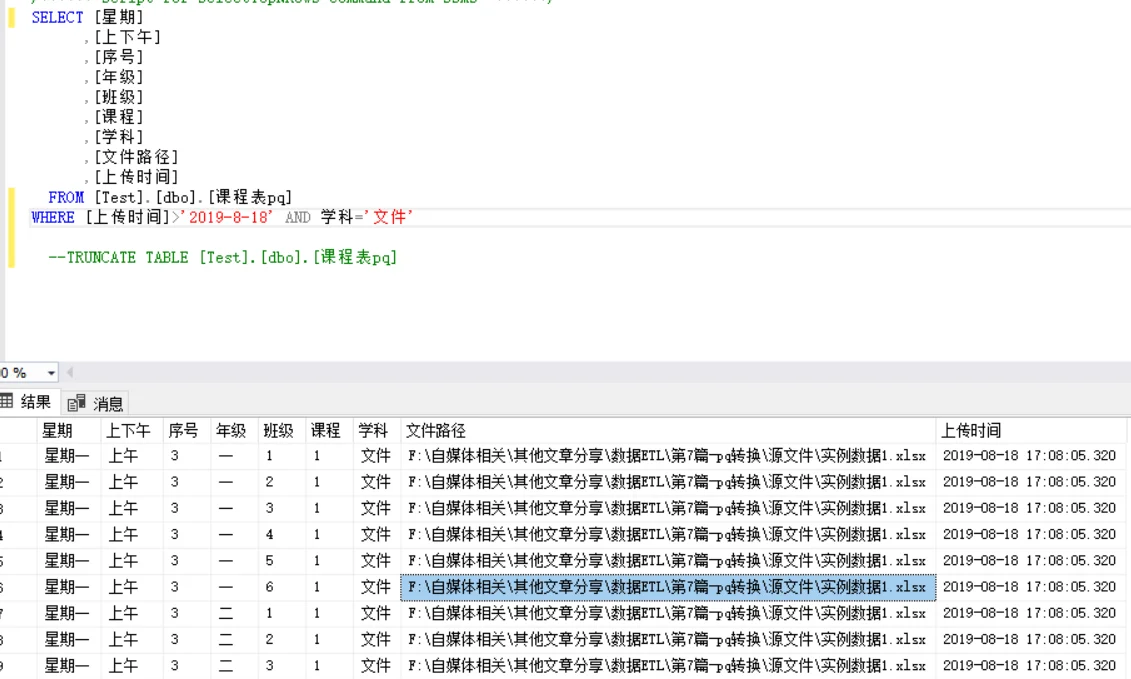The height and width of the screenshot is (679, 1131).
Task: Click the messages icon beside 消息
Action: click(76, 403)
